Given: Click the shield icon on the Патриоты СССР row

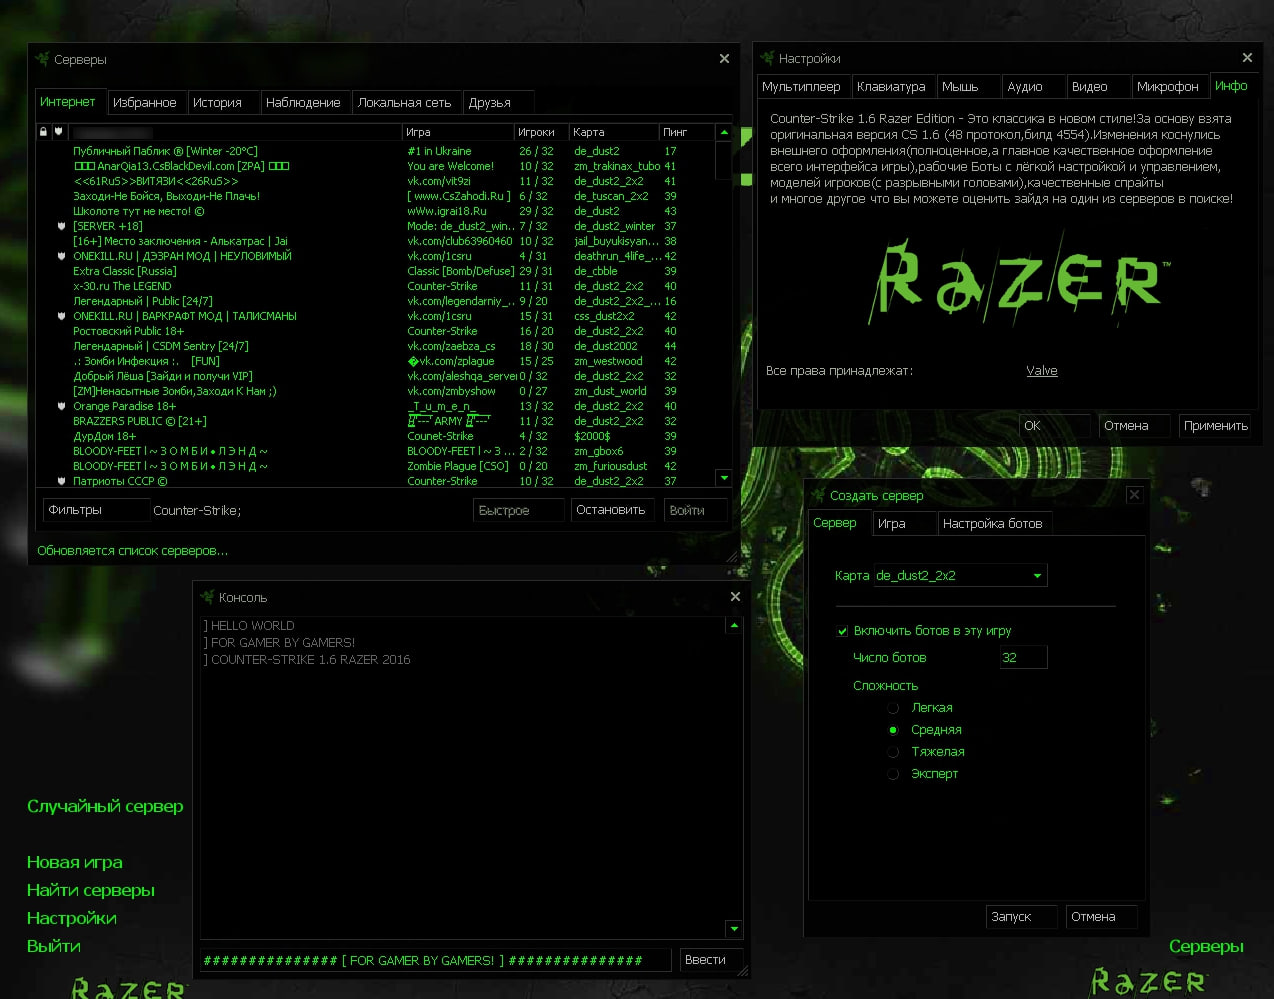Looking at the screenshot, I should (x=61, y=481).
